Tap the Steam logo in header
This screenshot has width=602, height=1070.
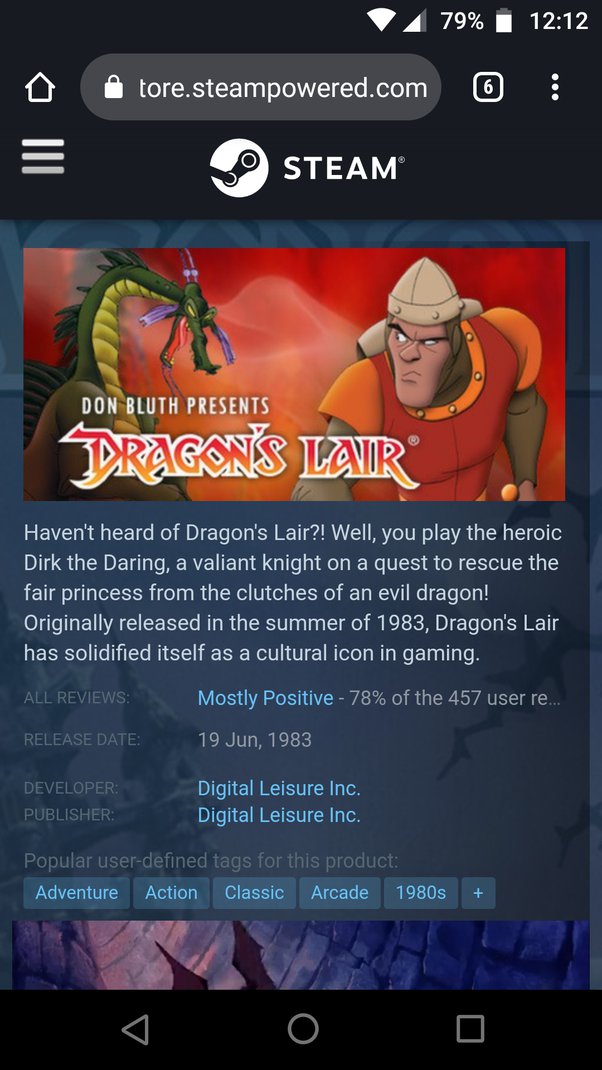[x=307, y=168]
